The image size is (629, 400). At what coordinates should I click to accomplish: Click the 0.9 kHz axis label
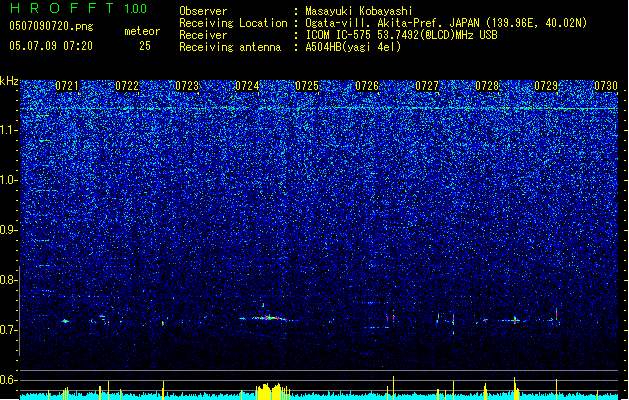pos(9,230)
